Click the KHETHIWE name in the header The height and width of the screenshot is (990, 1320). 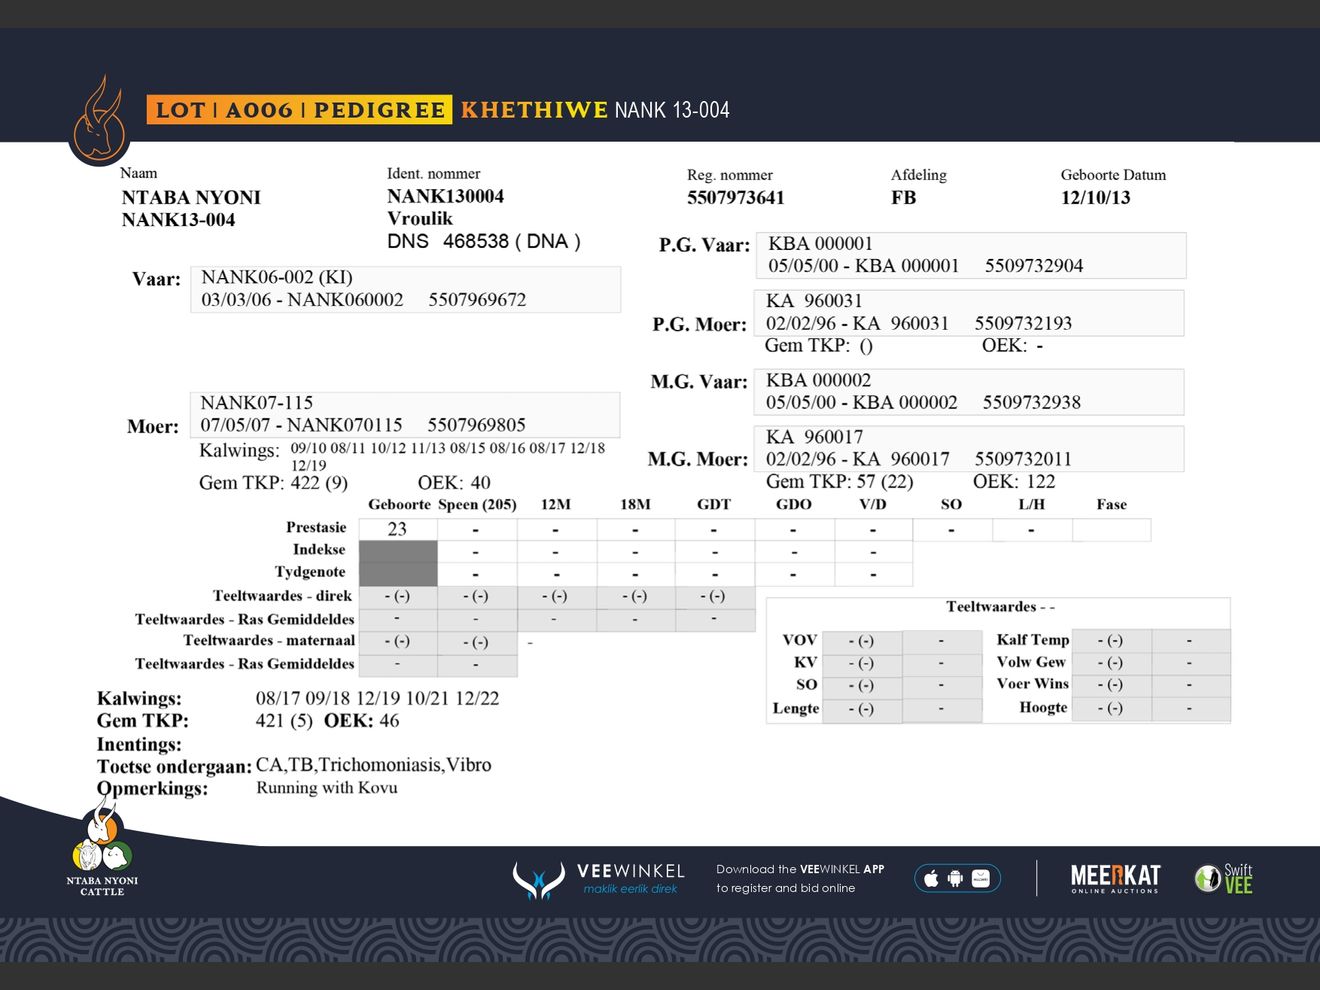coord(534,110)
